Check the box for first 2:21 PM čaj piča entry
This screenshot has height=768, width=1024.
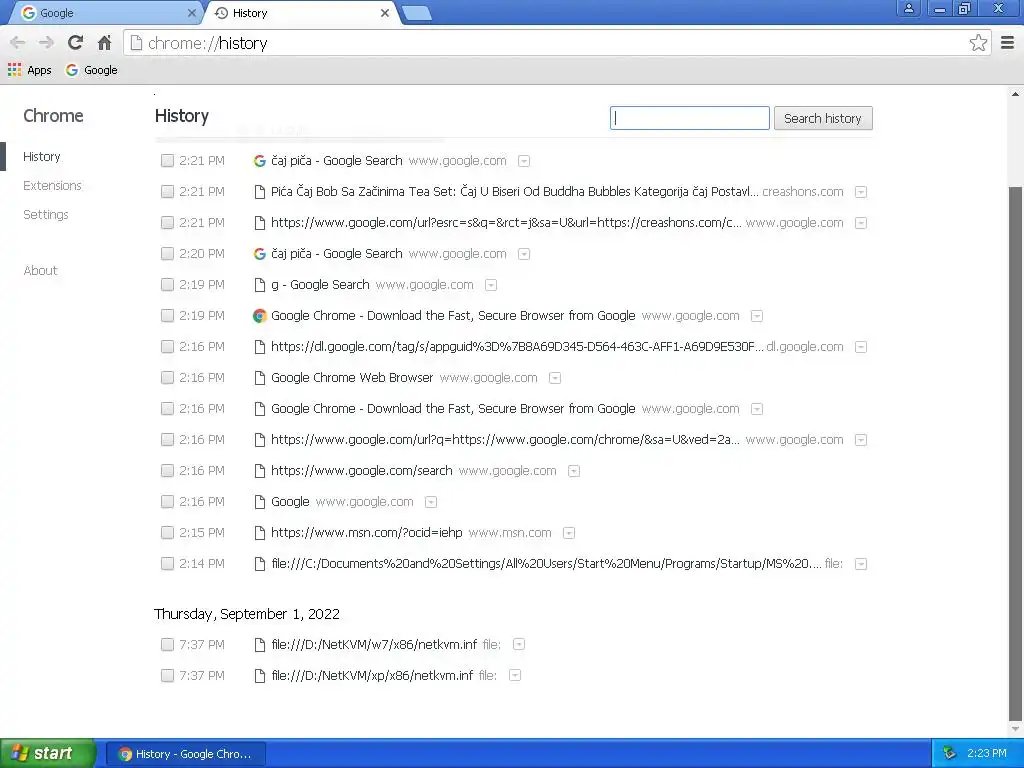[167, 161]
